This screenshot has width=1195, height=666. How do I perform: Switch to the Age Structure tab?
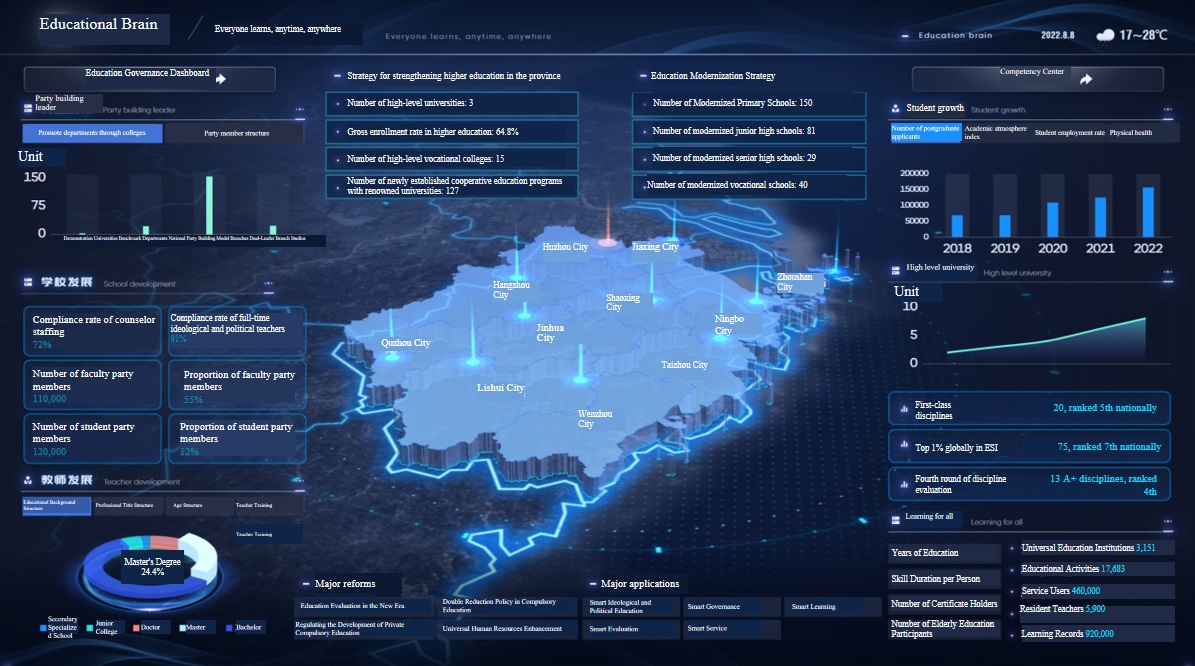(188, 505)
